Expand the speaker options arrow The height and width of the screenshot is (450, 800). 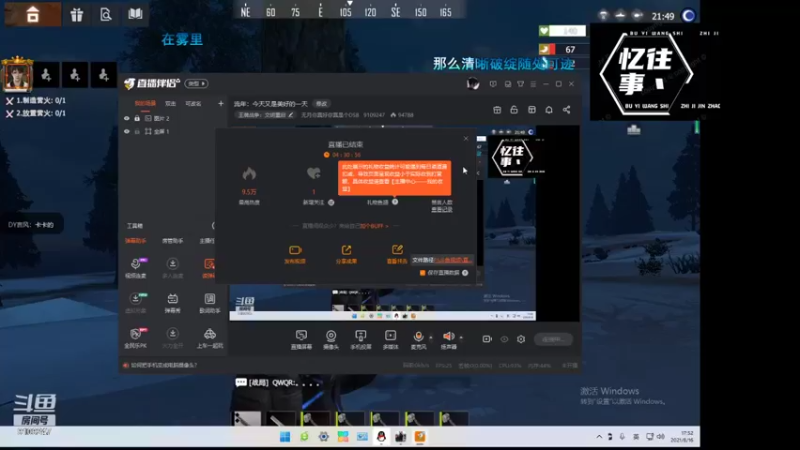point(461,337)
